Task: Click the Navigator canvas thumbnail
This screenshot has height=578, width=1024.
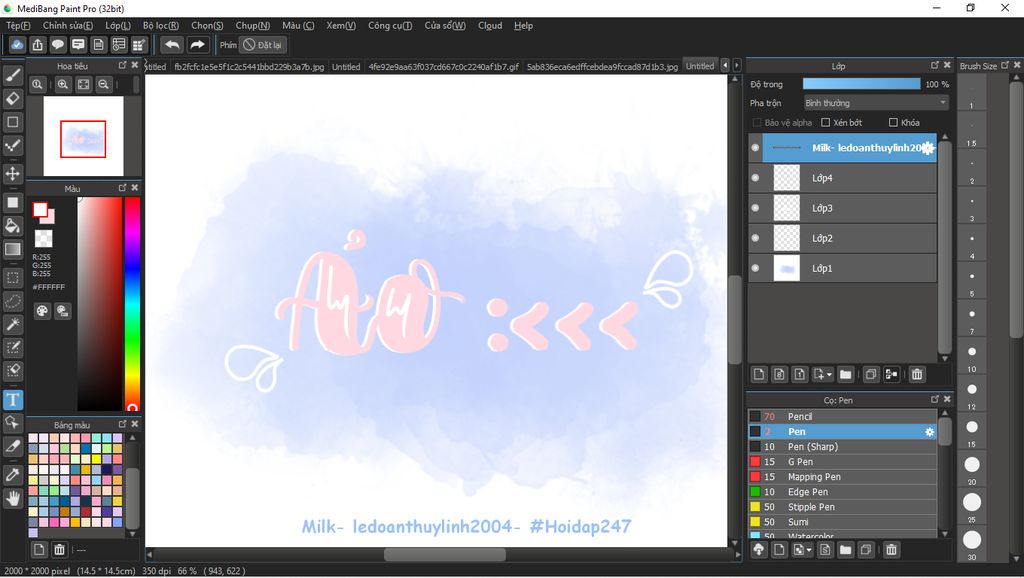Action: [x=83, y=136]
